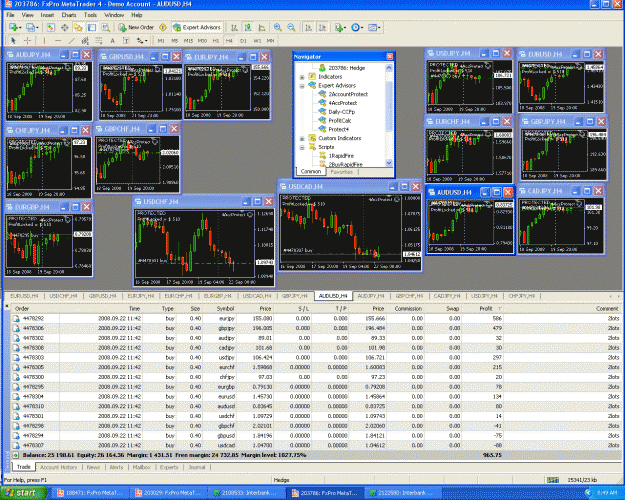Switch chart to line chart mode
This screenshot has width=625, height=500.
pyautogui.click(x=262, y=28)
